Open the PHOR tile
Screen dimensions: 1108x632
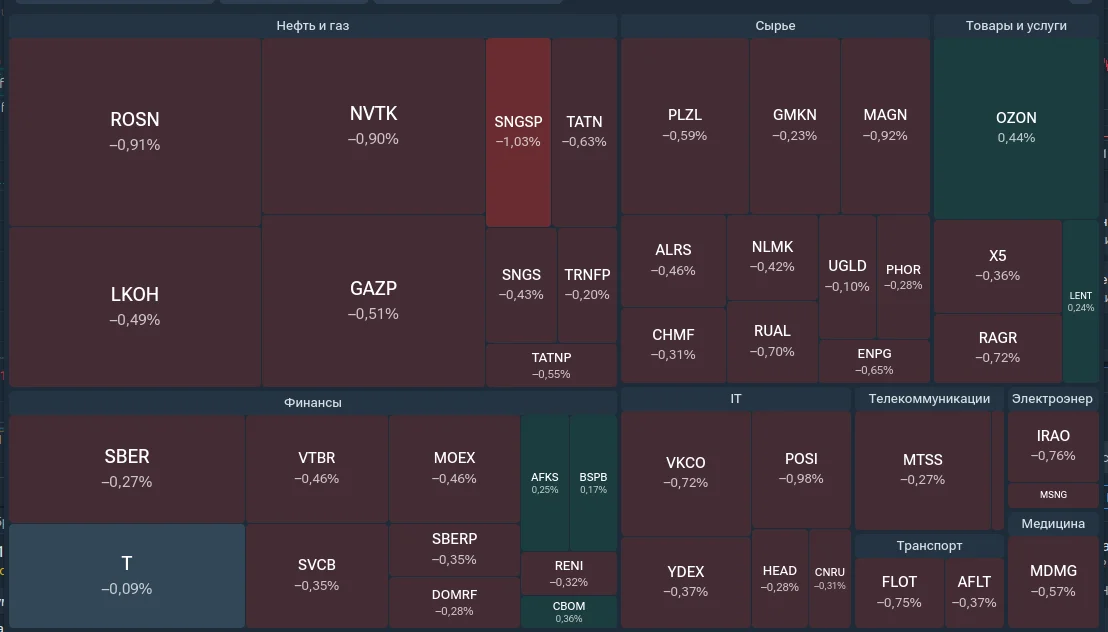click(x=903, y=277)
